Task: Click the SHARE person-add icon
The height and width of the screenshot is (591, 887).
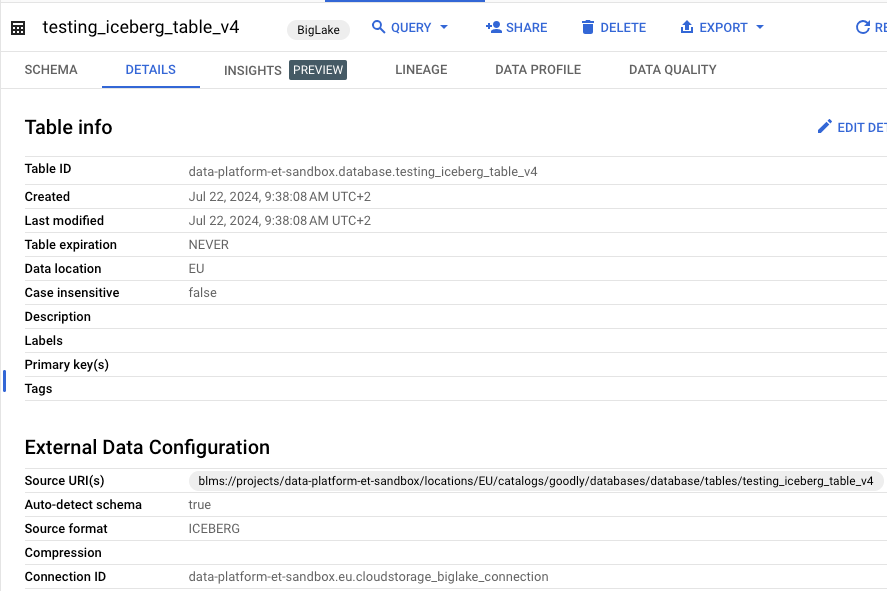Action: (x=493, y=27)
